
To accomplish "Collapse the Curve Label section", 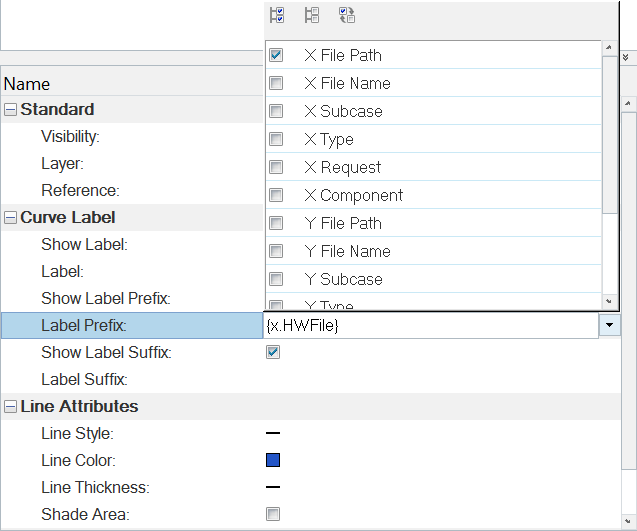I will point(10,218).
